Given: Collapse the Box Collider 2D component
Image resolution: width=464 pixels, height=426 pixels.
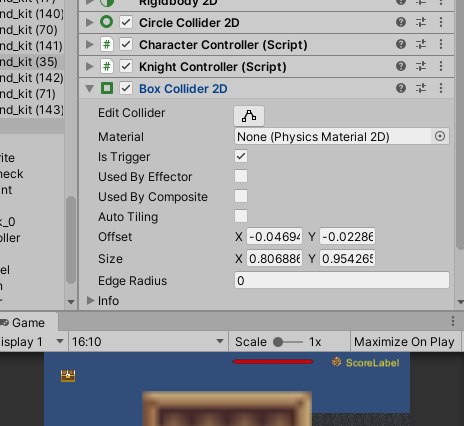Looking at the screenshot, I should click(x=89, y=89).
